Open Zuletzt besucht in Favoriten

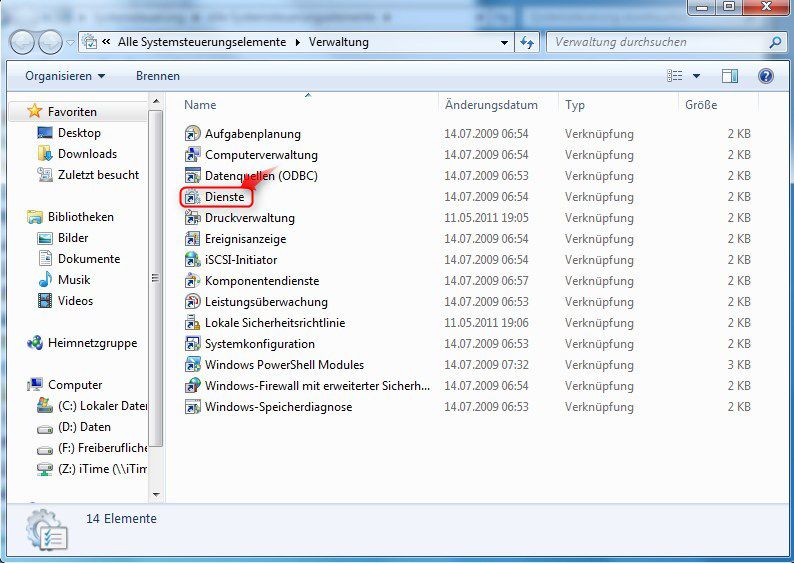(98, 175)
